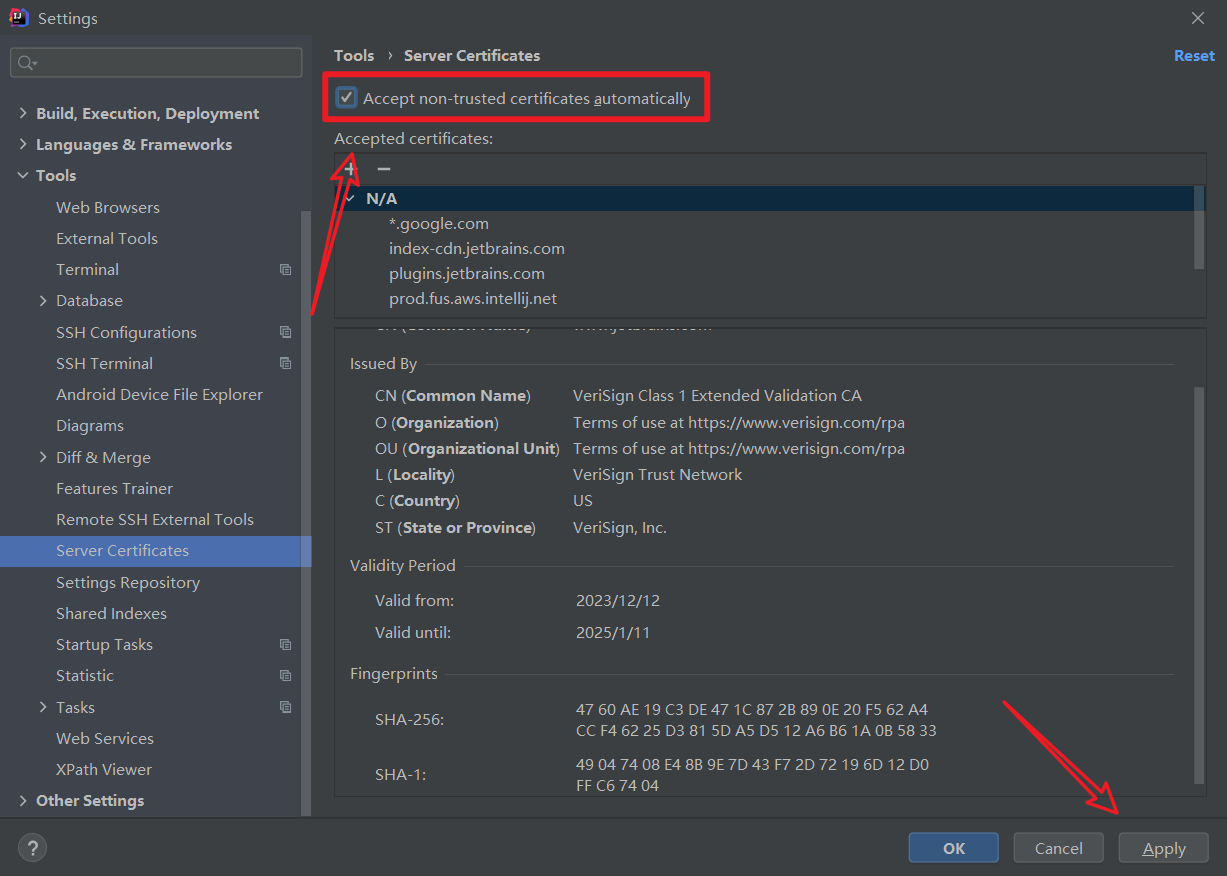Image resolution: width=1227 pixels, height=876 pixels.
Task: Select the prod.fus.aws.intellij.net certificate
Action: (x=473, y=298)
